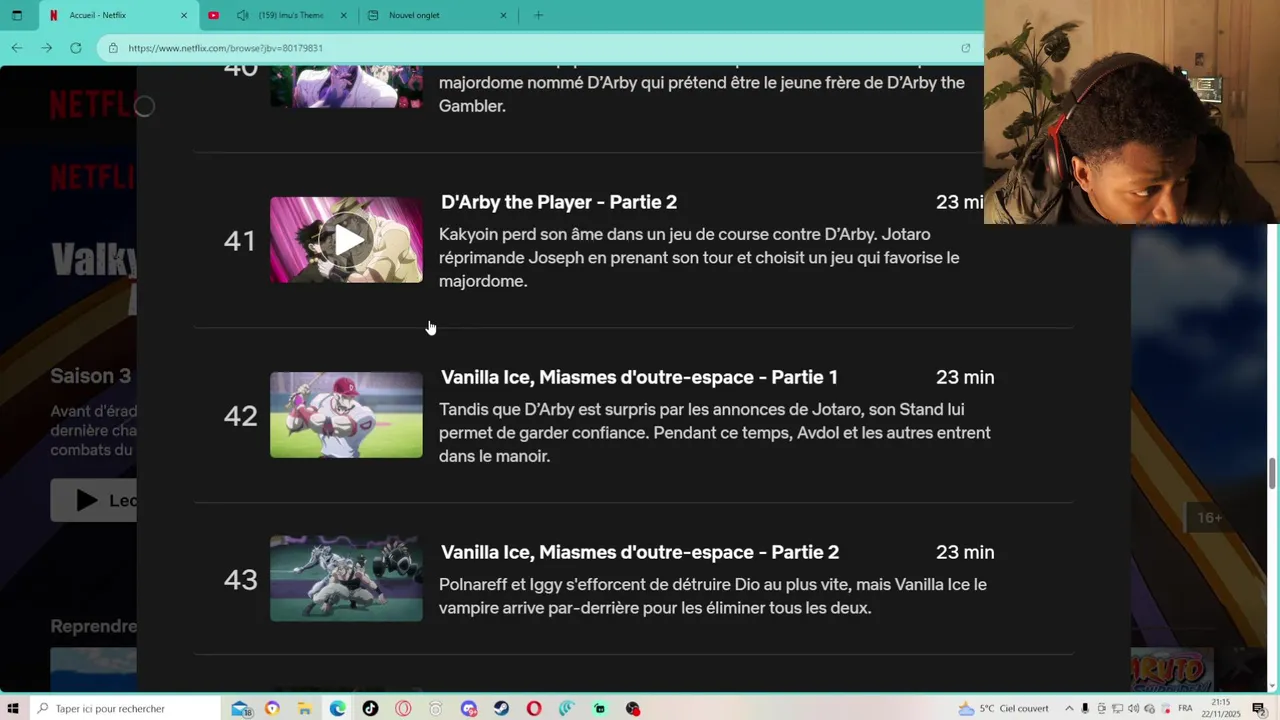Click episode number 42
Image resolution: width=1280 pixels, height=720 pixels.
240,415
